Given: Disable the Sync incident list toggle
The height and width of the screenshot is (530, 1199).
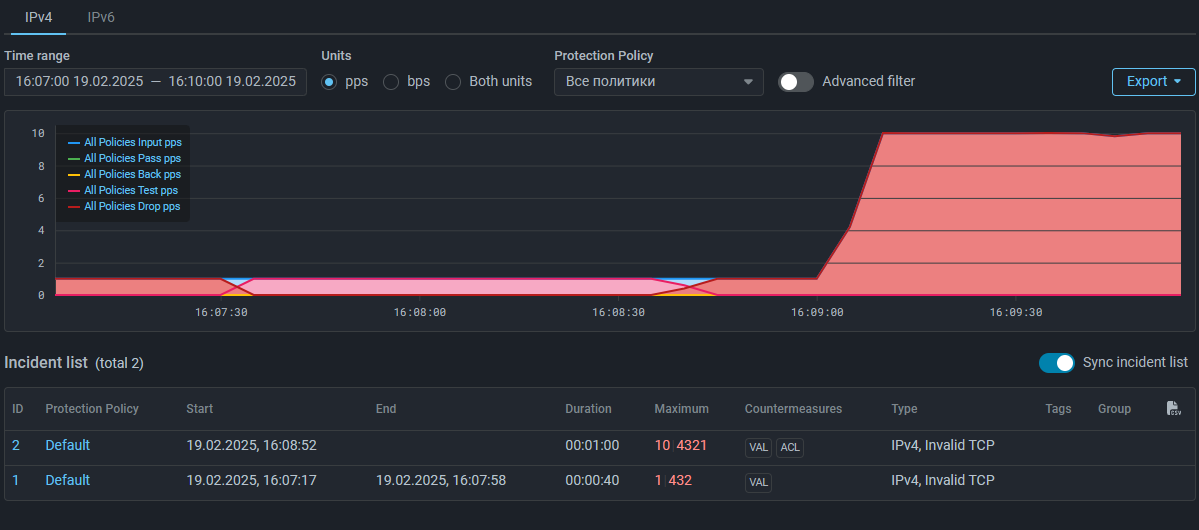Looking at the screenshot, I should [1056, 362].
